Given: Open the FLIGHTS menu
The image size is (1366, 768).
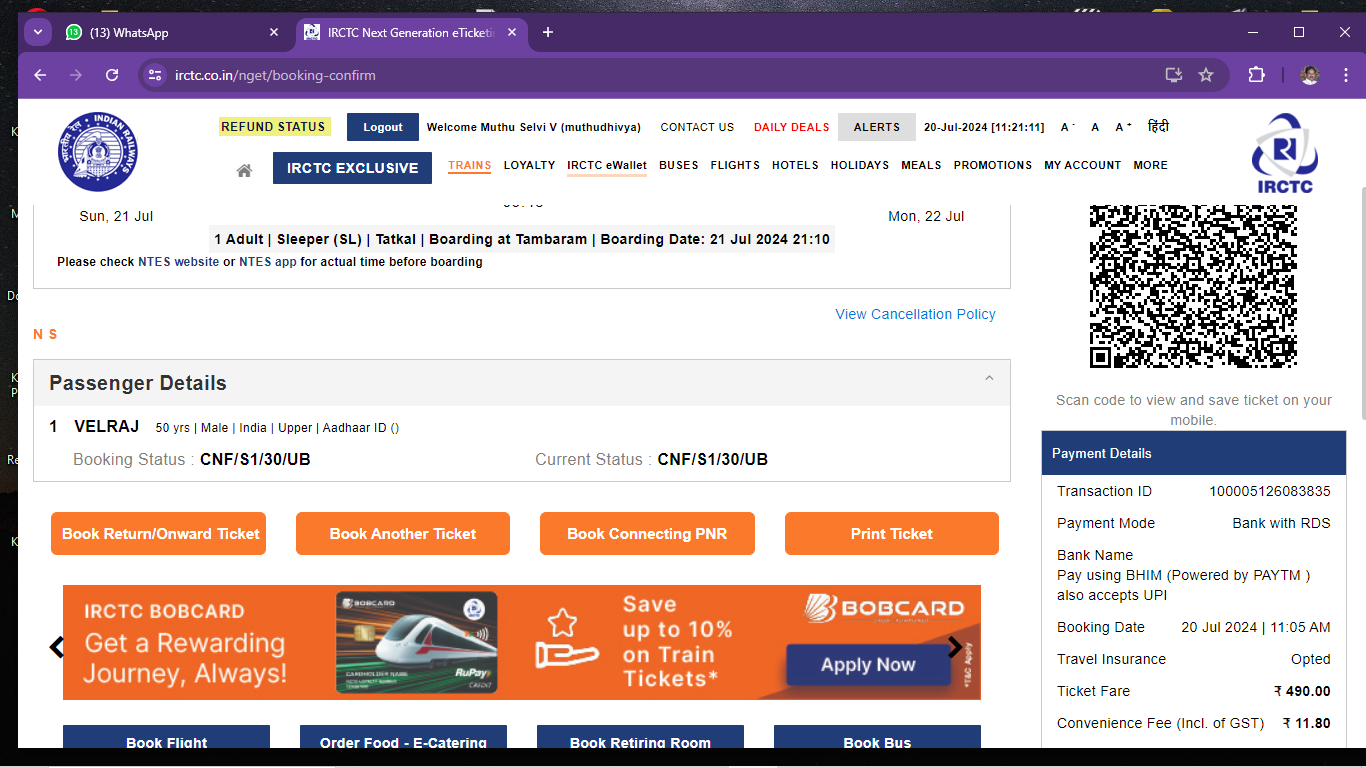Looking at the screenshot, I should (x=735, y=165).
